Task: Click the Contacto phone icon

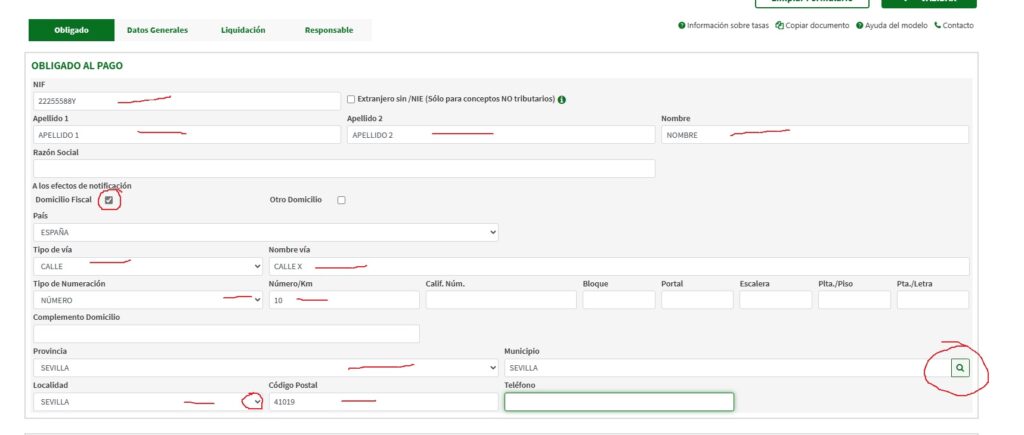Action: coord(937,26)
